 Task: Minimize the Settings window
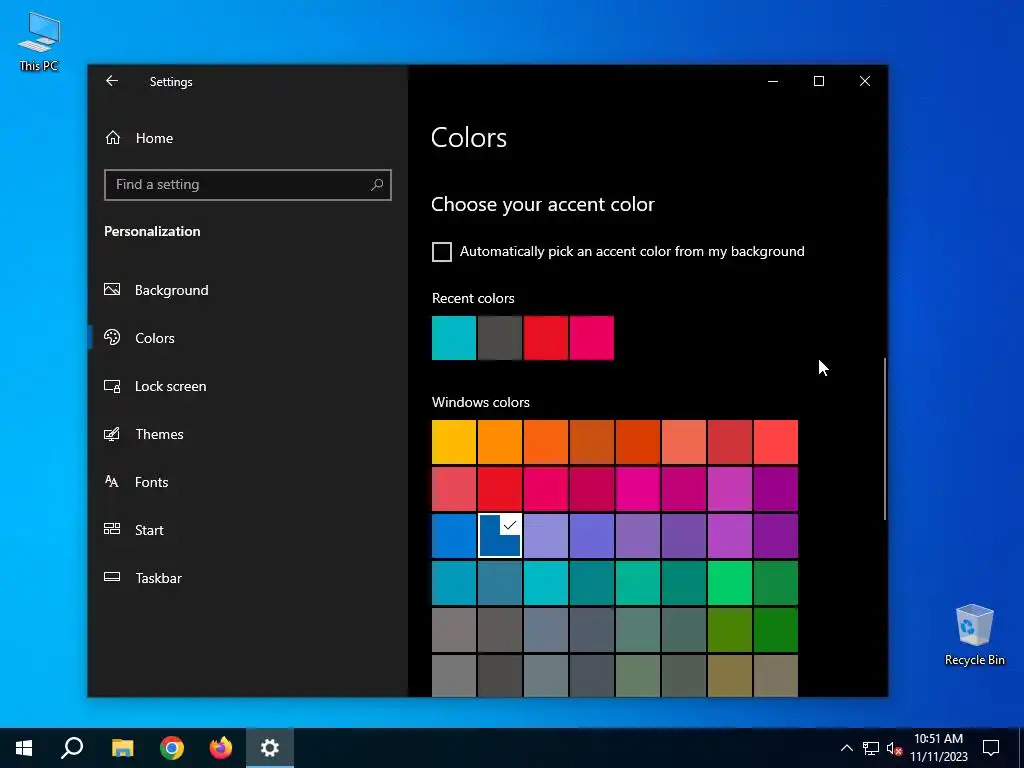[x=773, y=81]
